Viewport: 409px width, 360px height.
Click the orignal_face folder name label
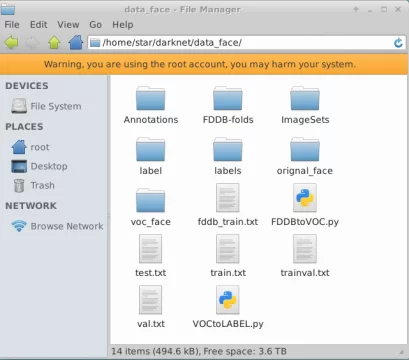coord(305,171)
